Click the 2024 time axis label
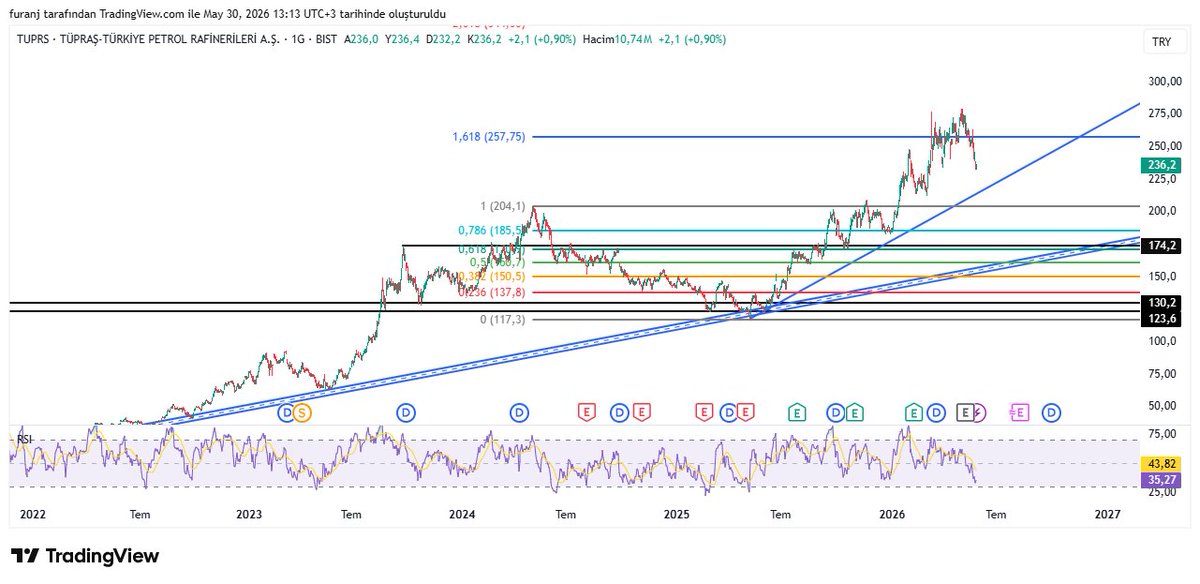1200x584 pixels. (462, 514)
